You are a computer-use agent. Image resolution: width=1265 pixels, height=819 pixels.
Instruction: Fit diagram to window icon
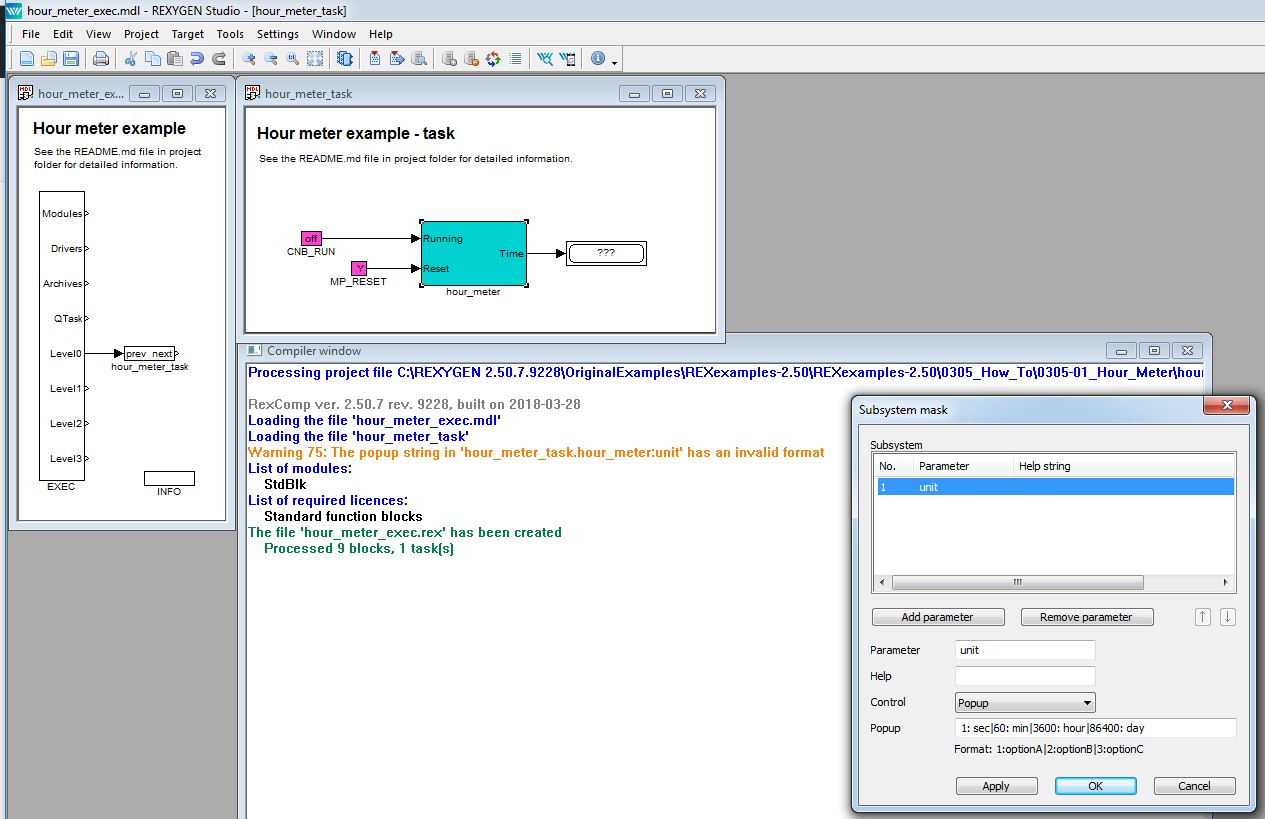click(314, 59)
